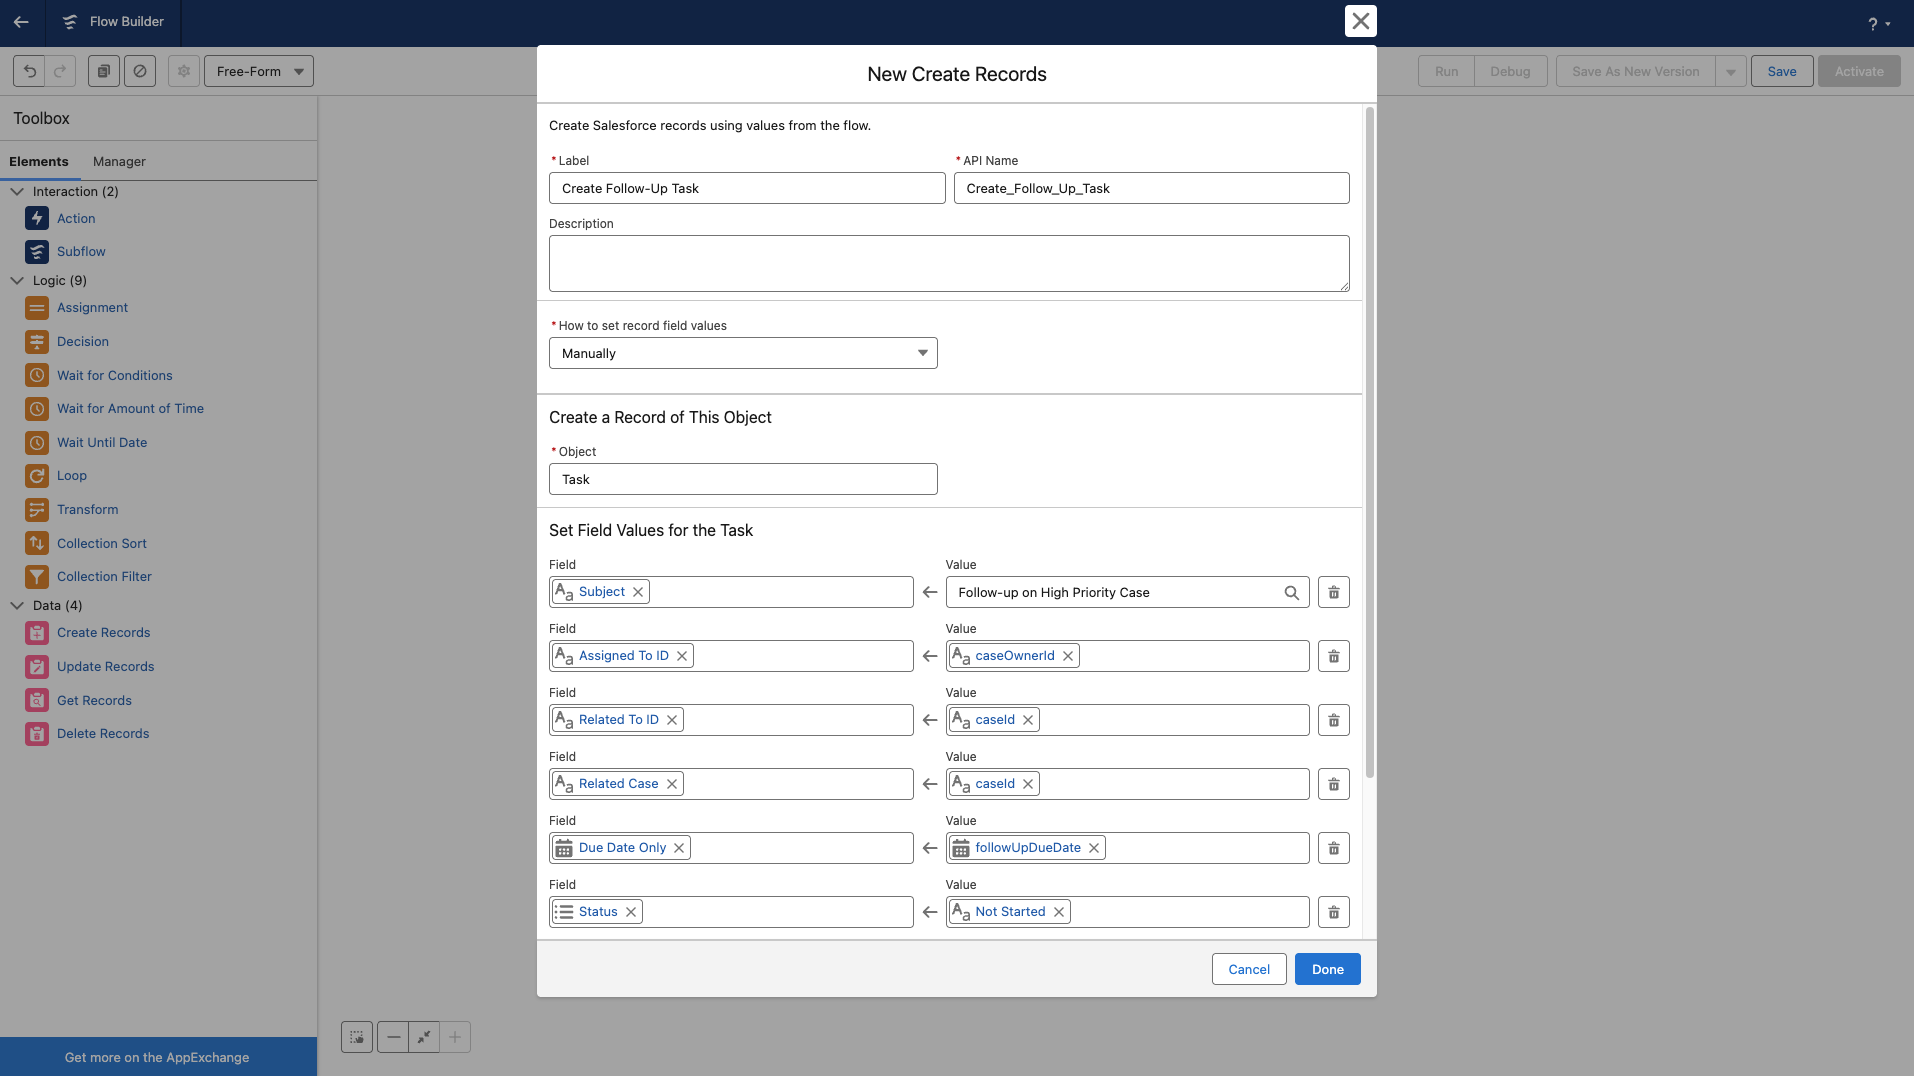The image size is (1914, 1076).
Task: Open flow settings gear icon
Action: coord(184,71)
